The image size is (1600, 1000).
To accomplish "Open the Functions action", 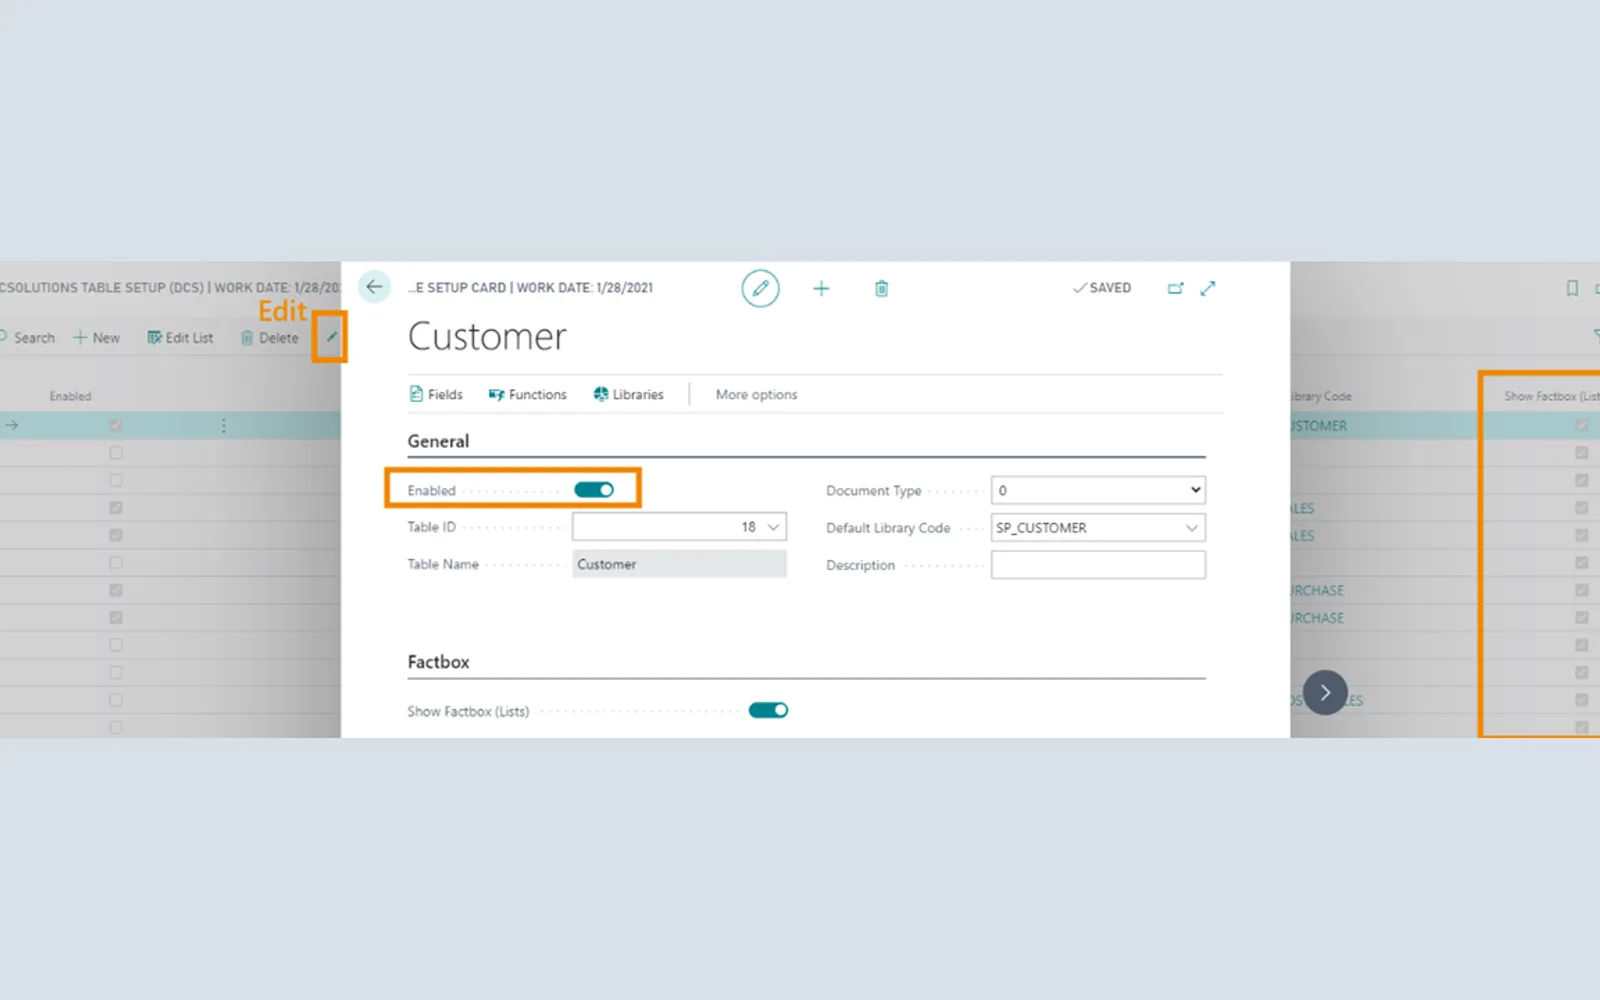I will click(x=527, y=394).
